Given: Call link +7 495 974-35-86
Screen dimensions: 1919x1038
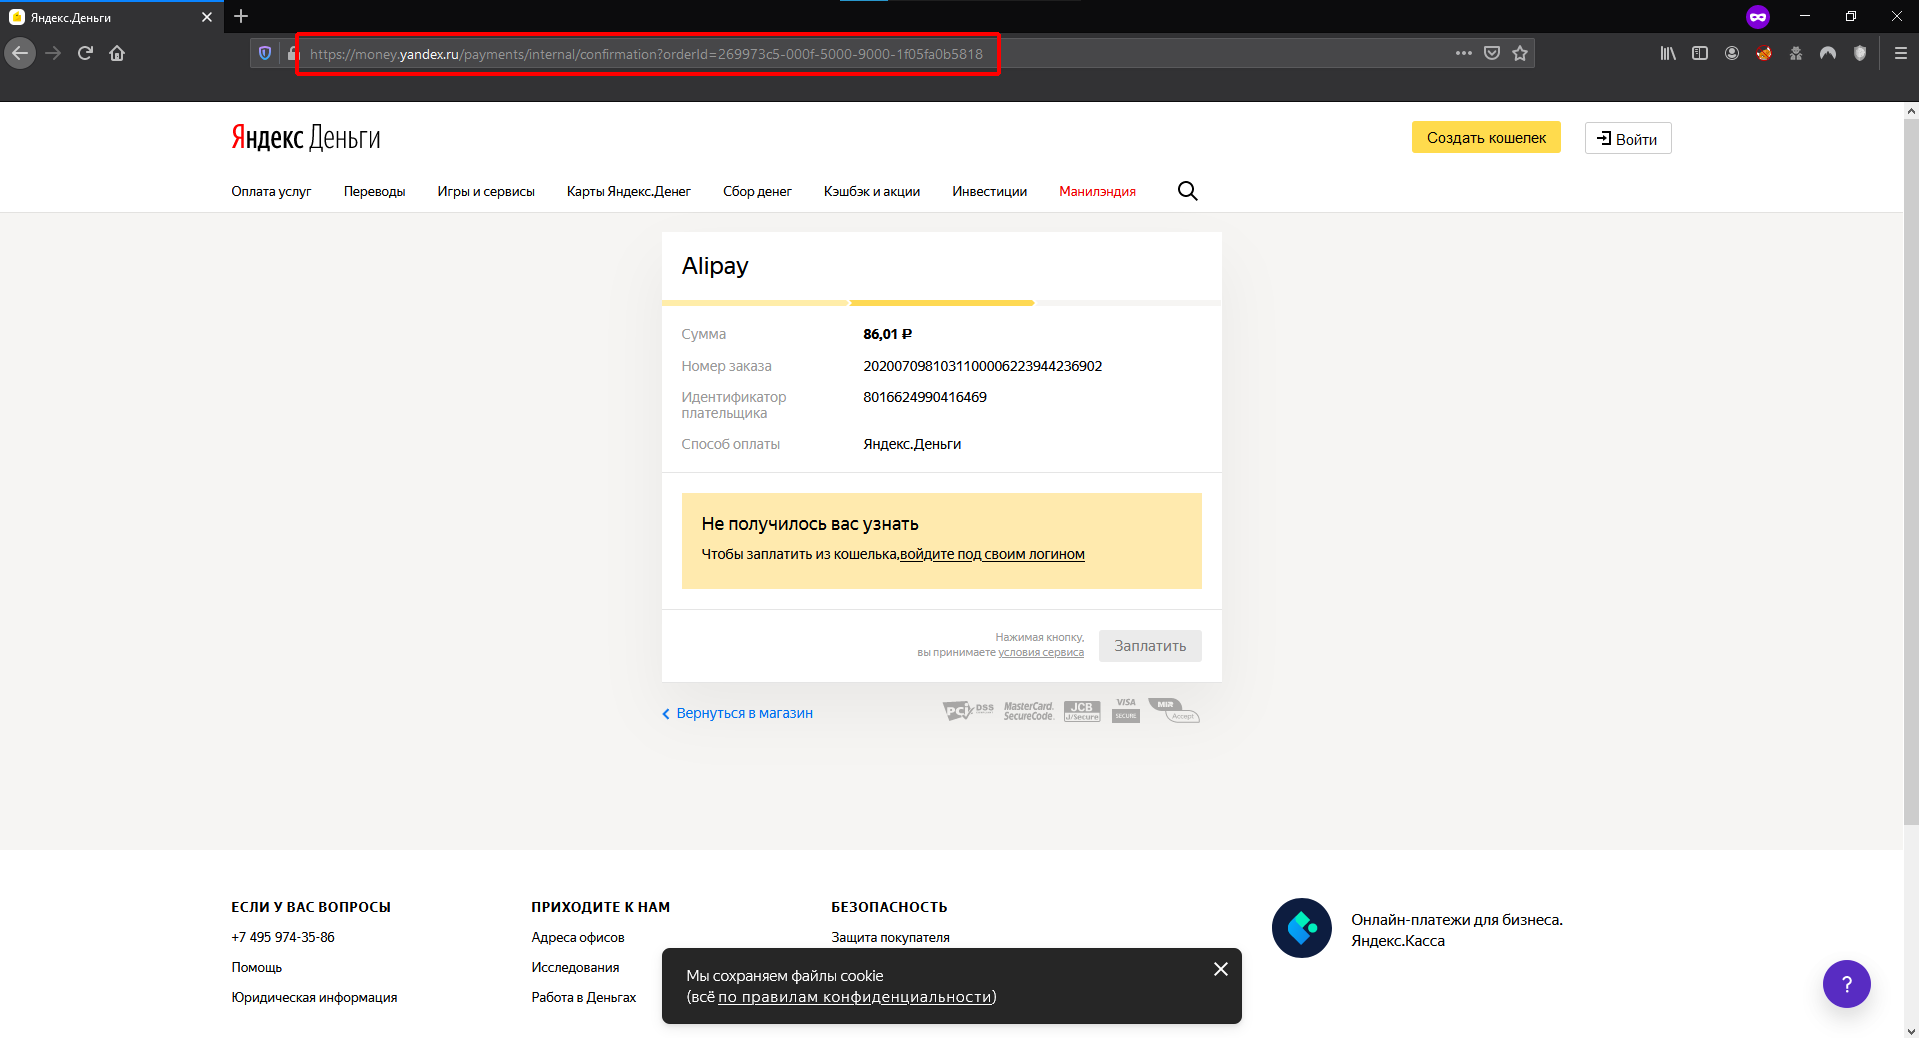Looking at the screenshot, I should click(x=283, y=937).
